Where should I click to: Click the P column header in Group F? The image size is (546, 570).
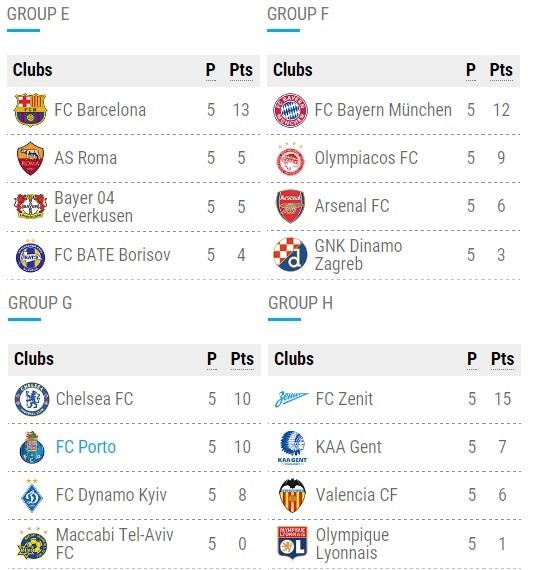coord(471,70)
